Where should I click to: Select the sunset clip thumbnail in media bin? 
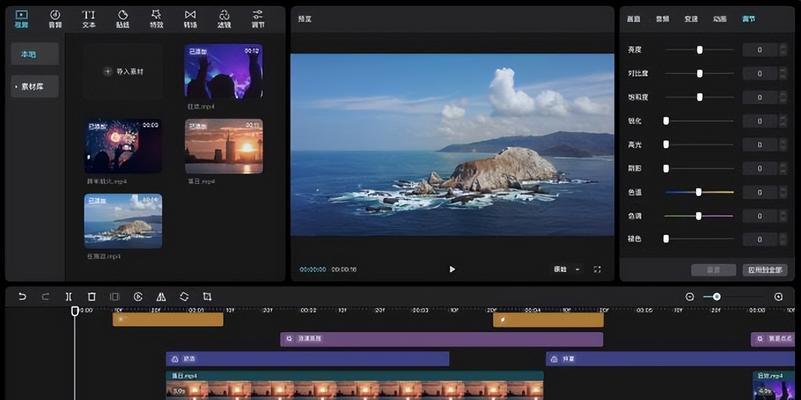[224, 146]
